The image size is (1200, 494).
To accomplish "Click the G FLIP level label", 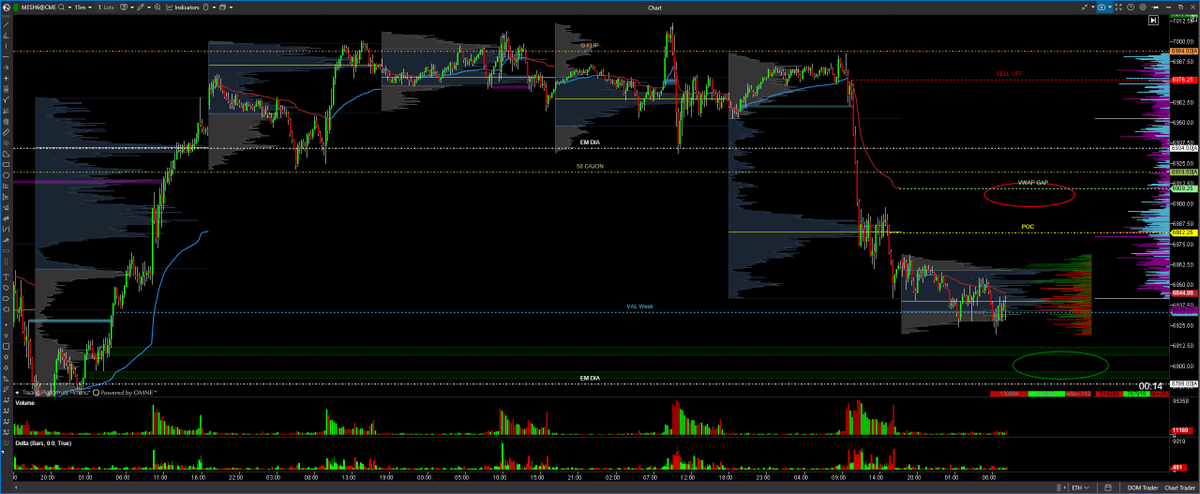I will point(591,46).
